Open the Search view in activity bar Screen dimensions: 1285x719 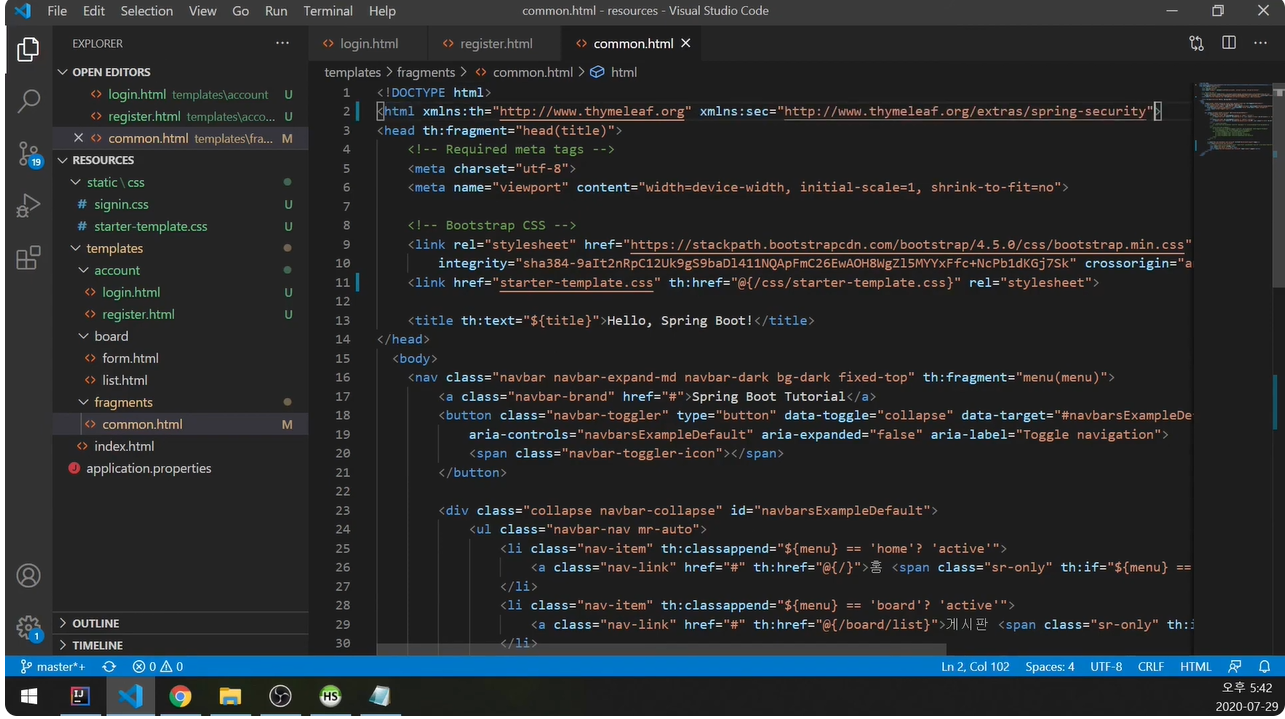(x=29, y=101)
